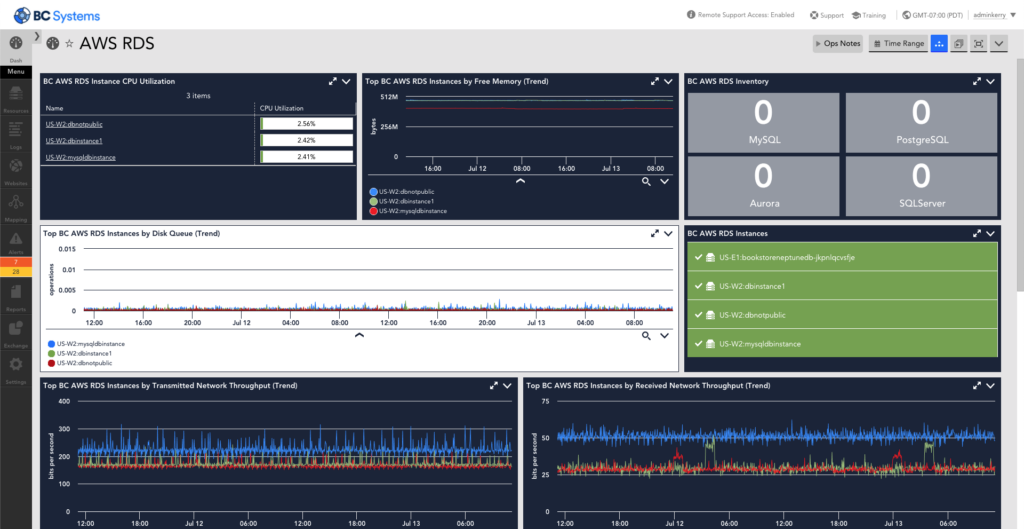Open the dashboard options chevron dropdown
The image size is (1024, 529).
(999, 44)
